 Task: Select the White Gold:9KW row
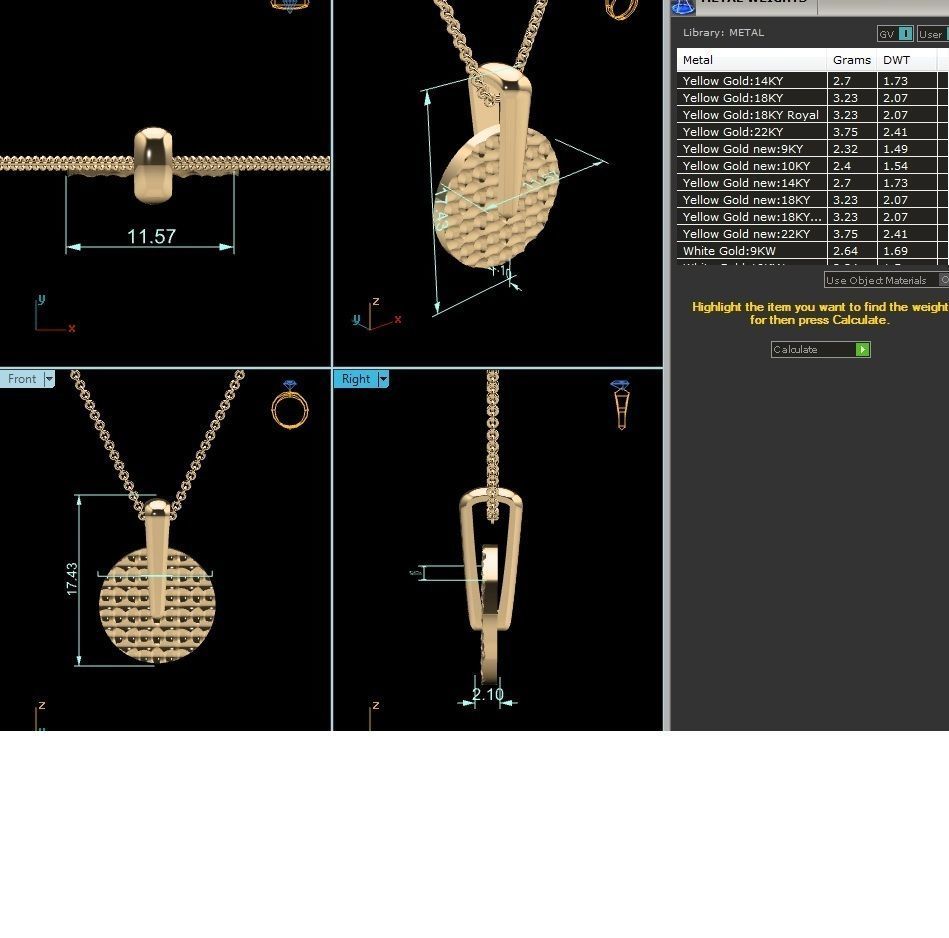[812, 250]
